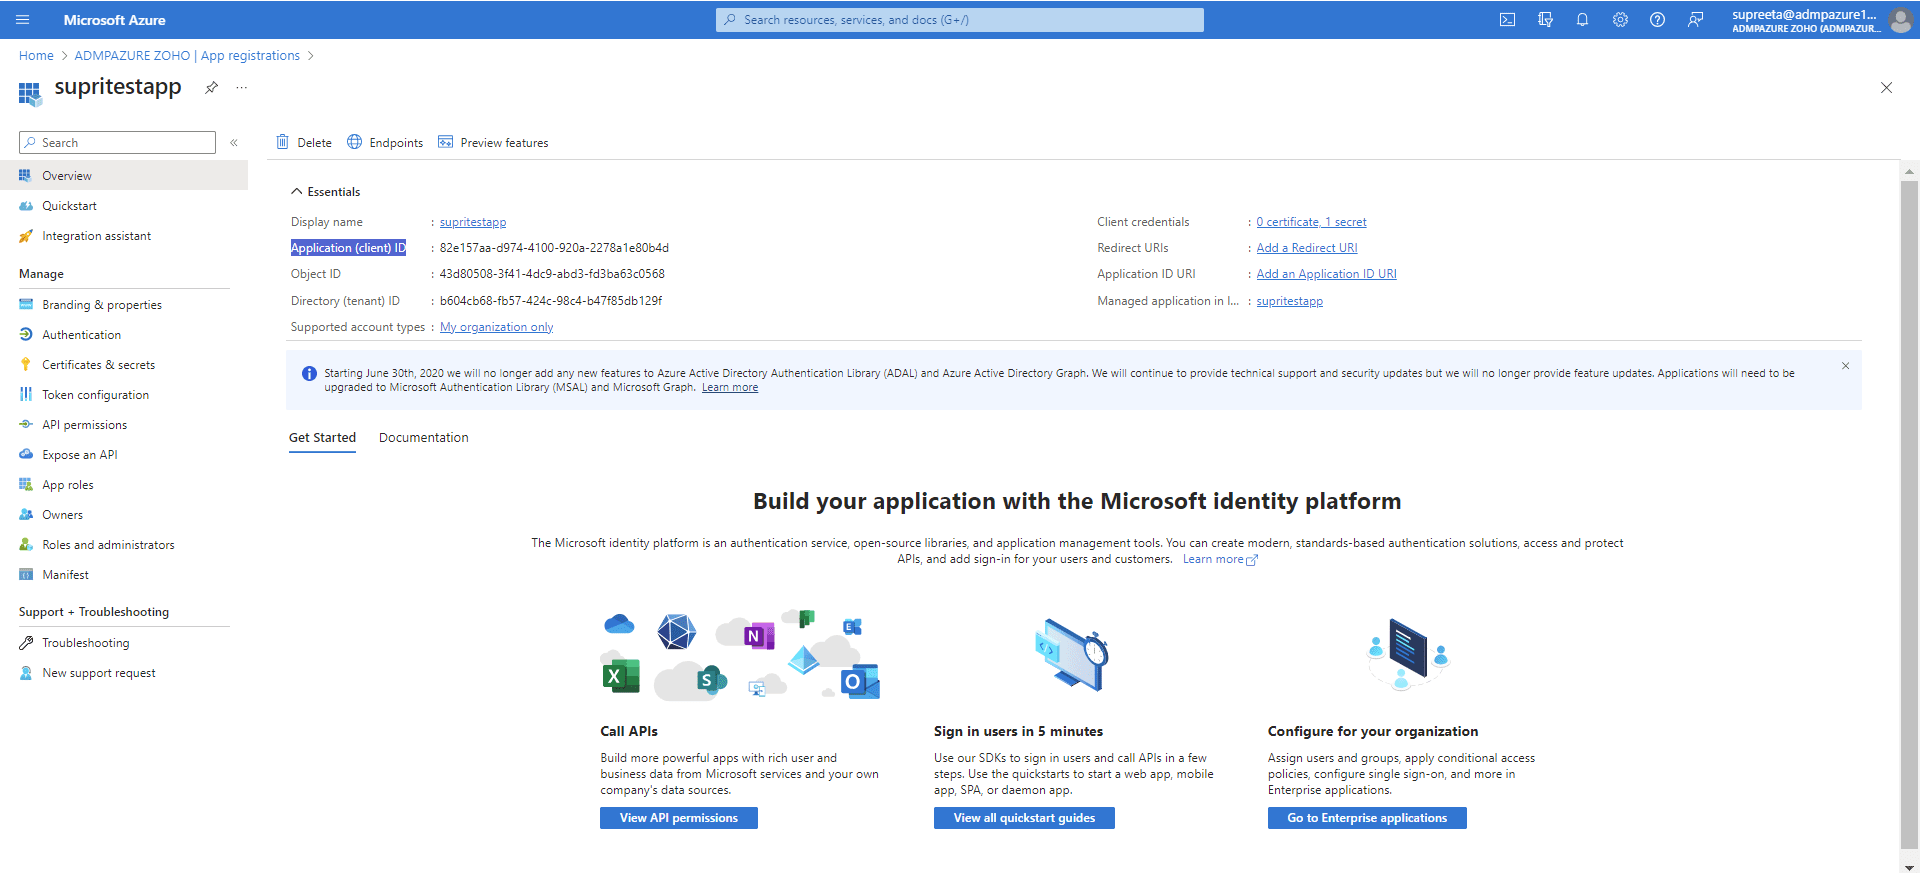Switch to the Documentation tab
This screenshot has width=1920, height=873.
424,438
